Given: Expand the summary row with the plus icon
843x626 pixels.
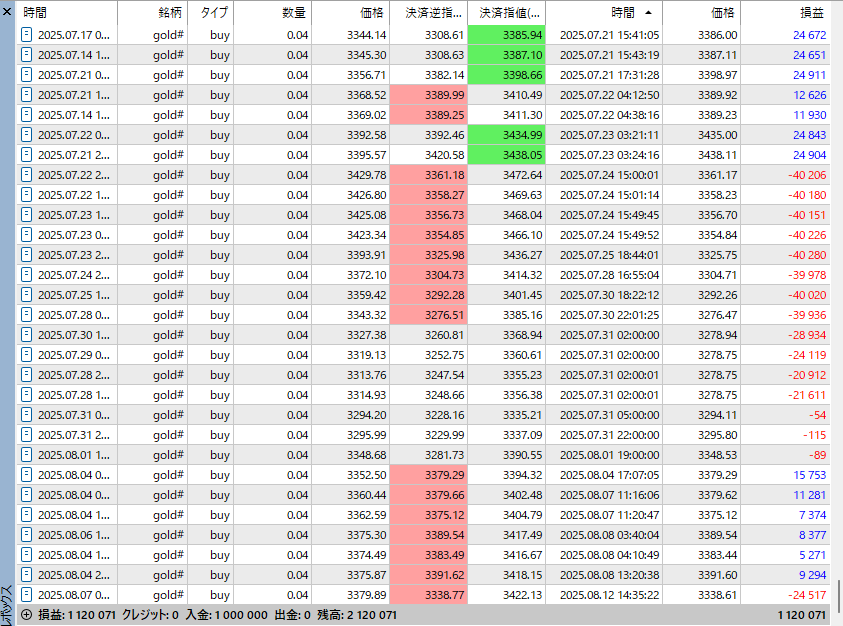Looking at the screenshot, I should pyautogui.click(x=26, y=615).
